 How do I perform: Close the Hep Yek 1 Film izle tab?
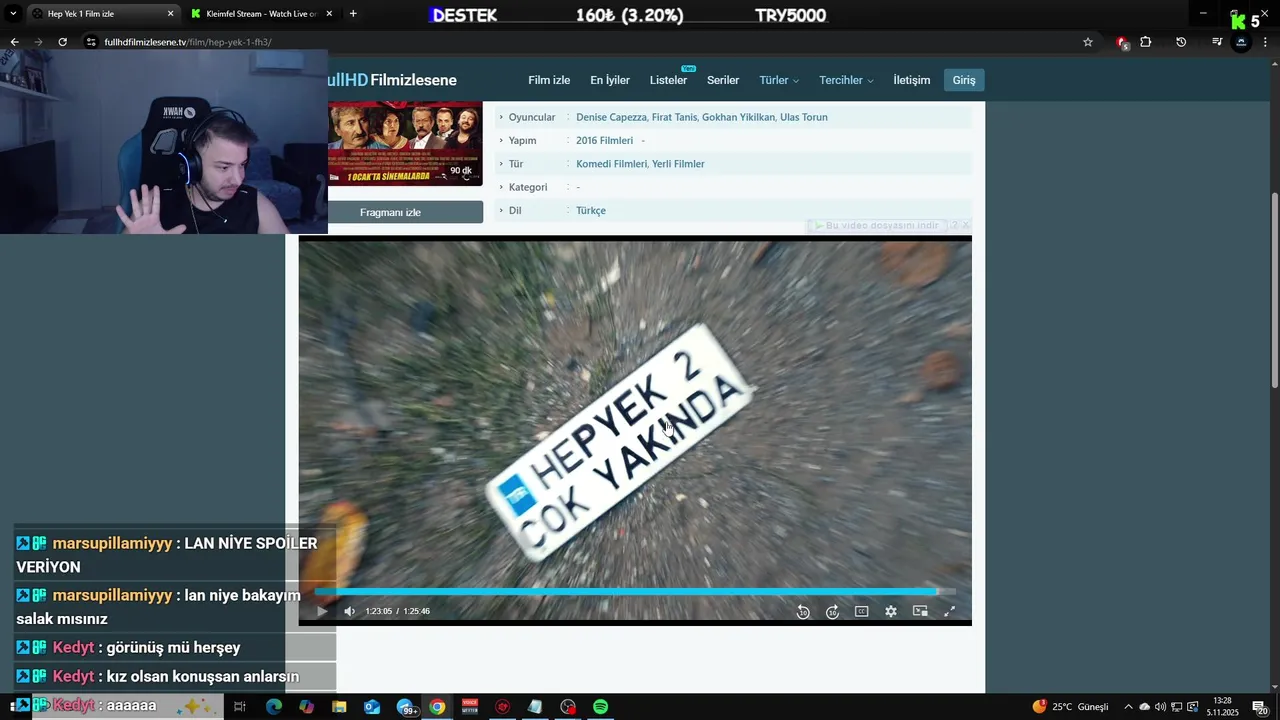point(170,14)
